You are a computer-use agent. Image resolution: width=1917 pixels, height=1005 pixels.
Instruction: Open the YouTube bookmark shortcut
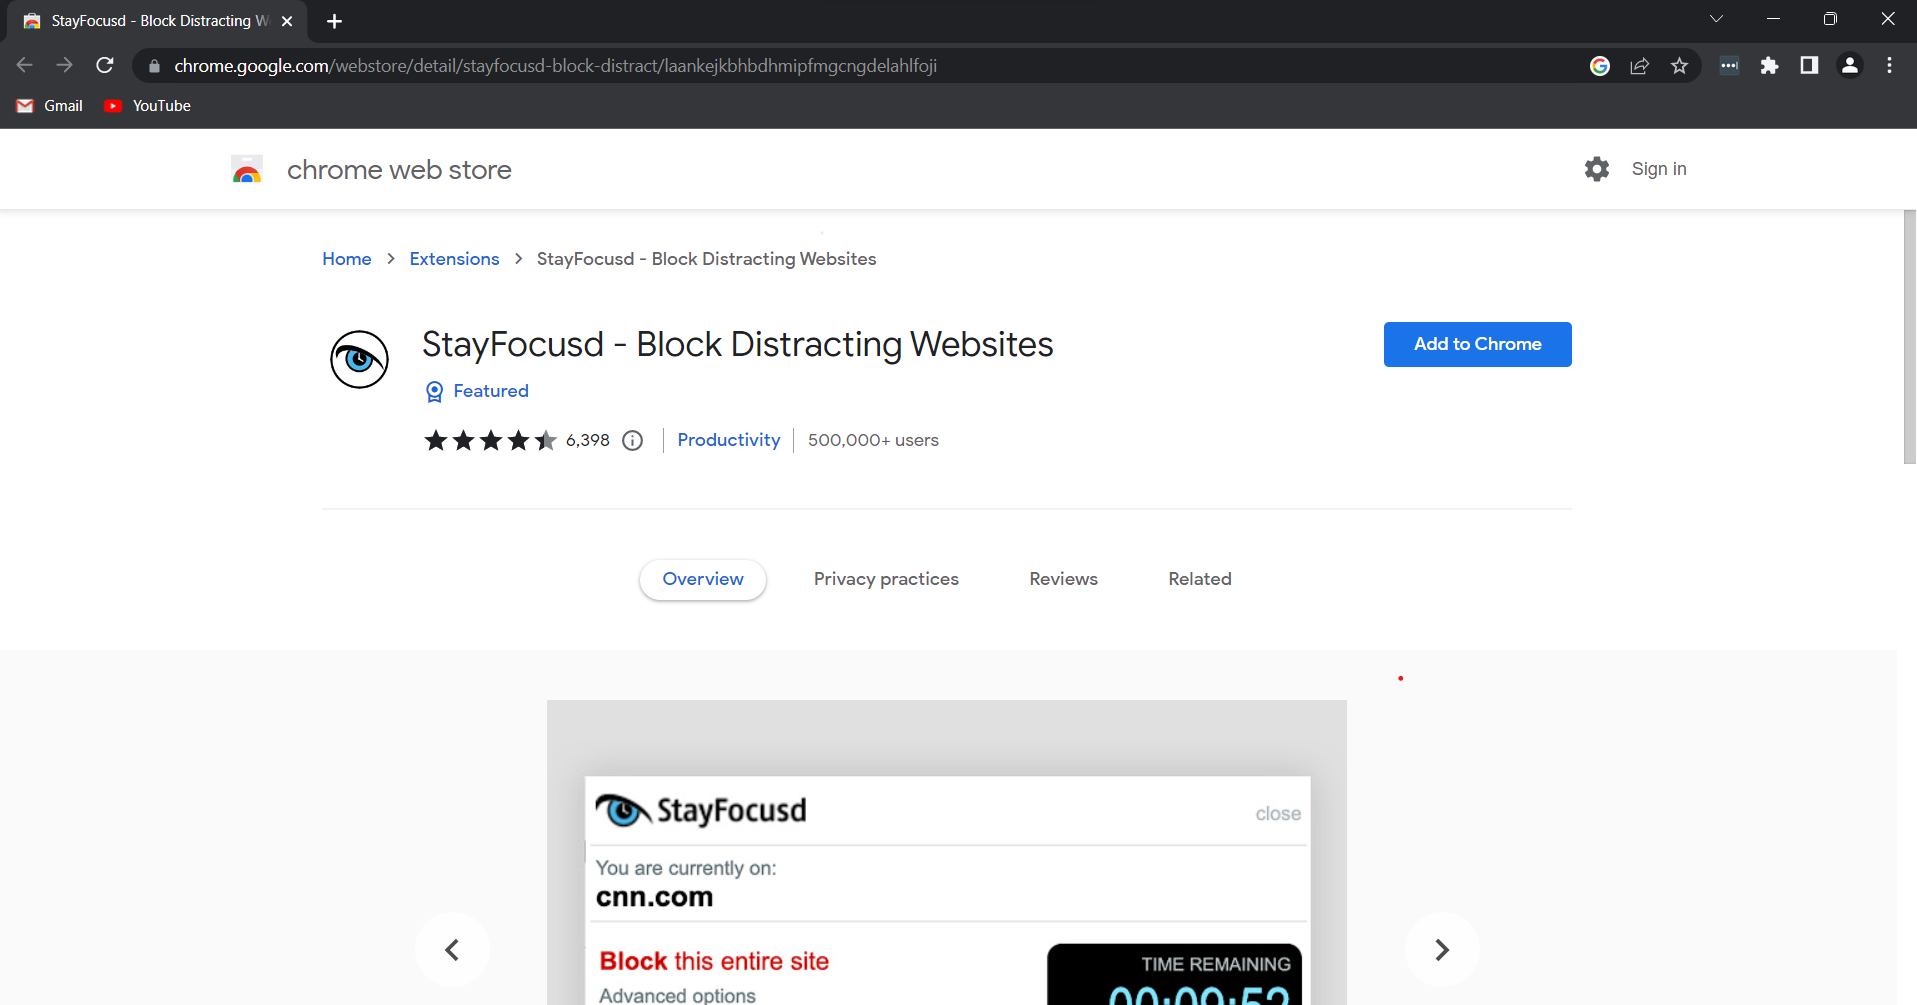click(147, 105)
